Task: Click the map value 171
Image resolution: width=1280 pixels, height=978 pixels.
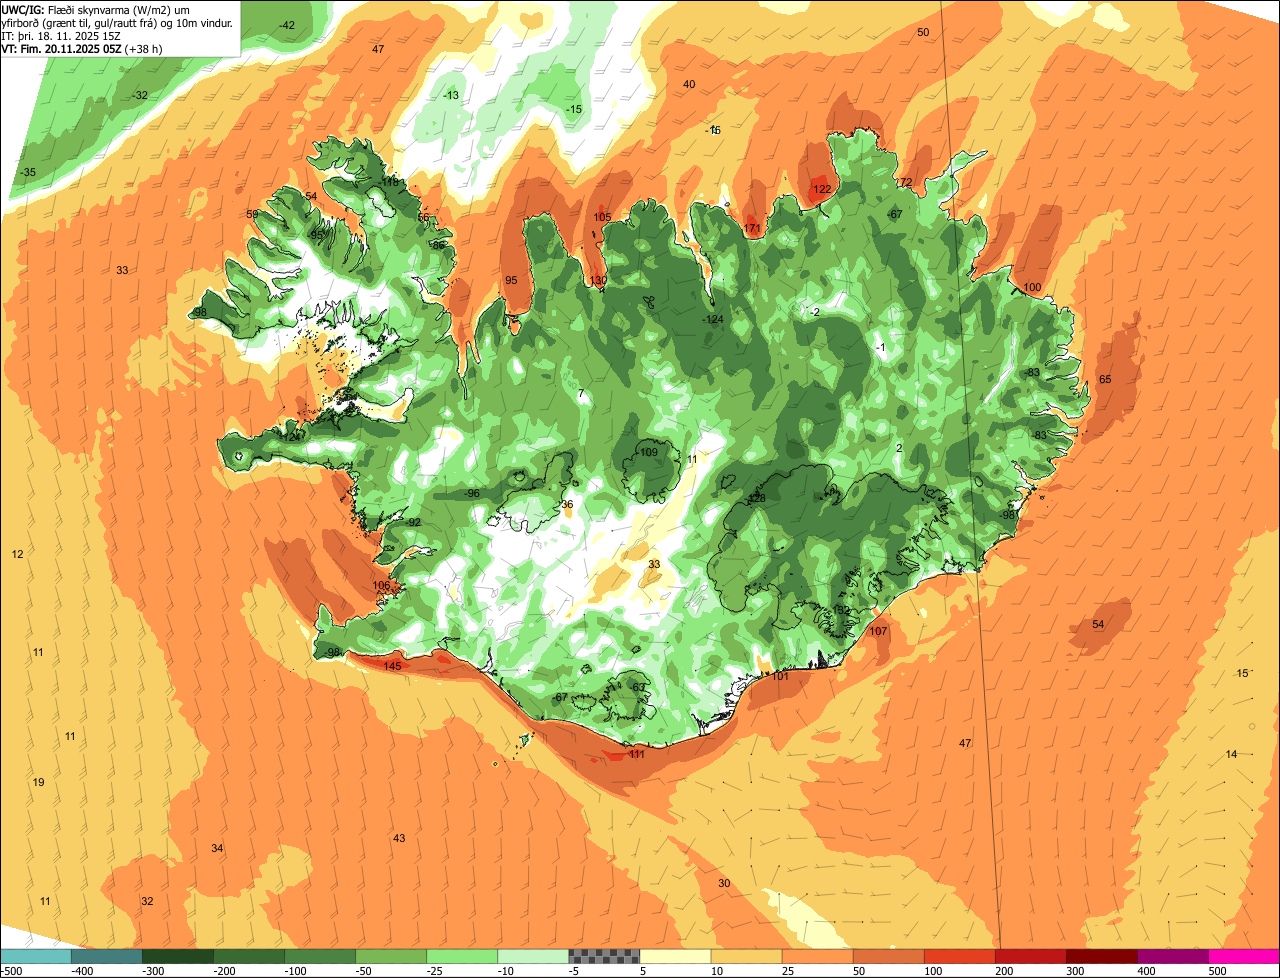Action: tap(753, 229)
